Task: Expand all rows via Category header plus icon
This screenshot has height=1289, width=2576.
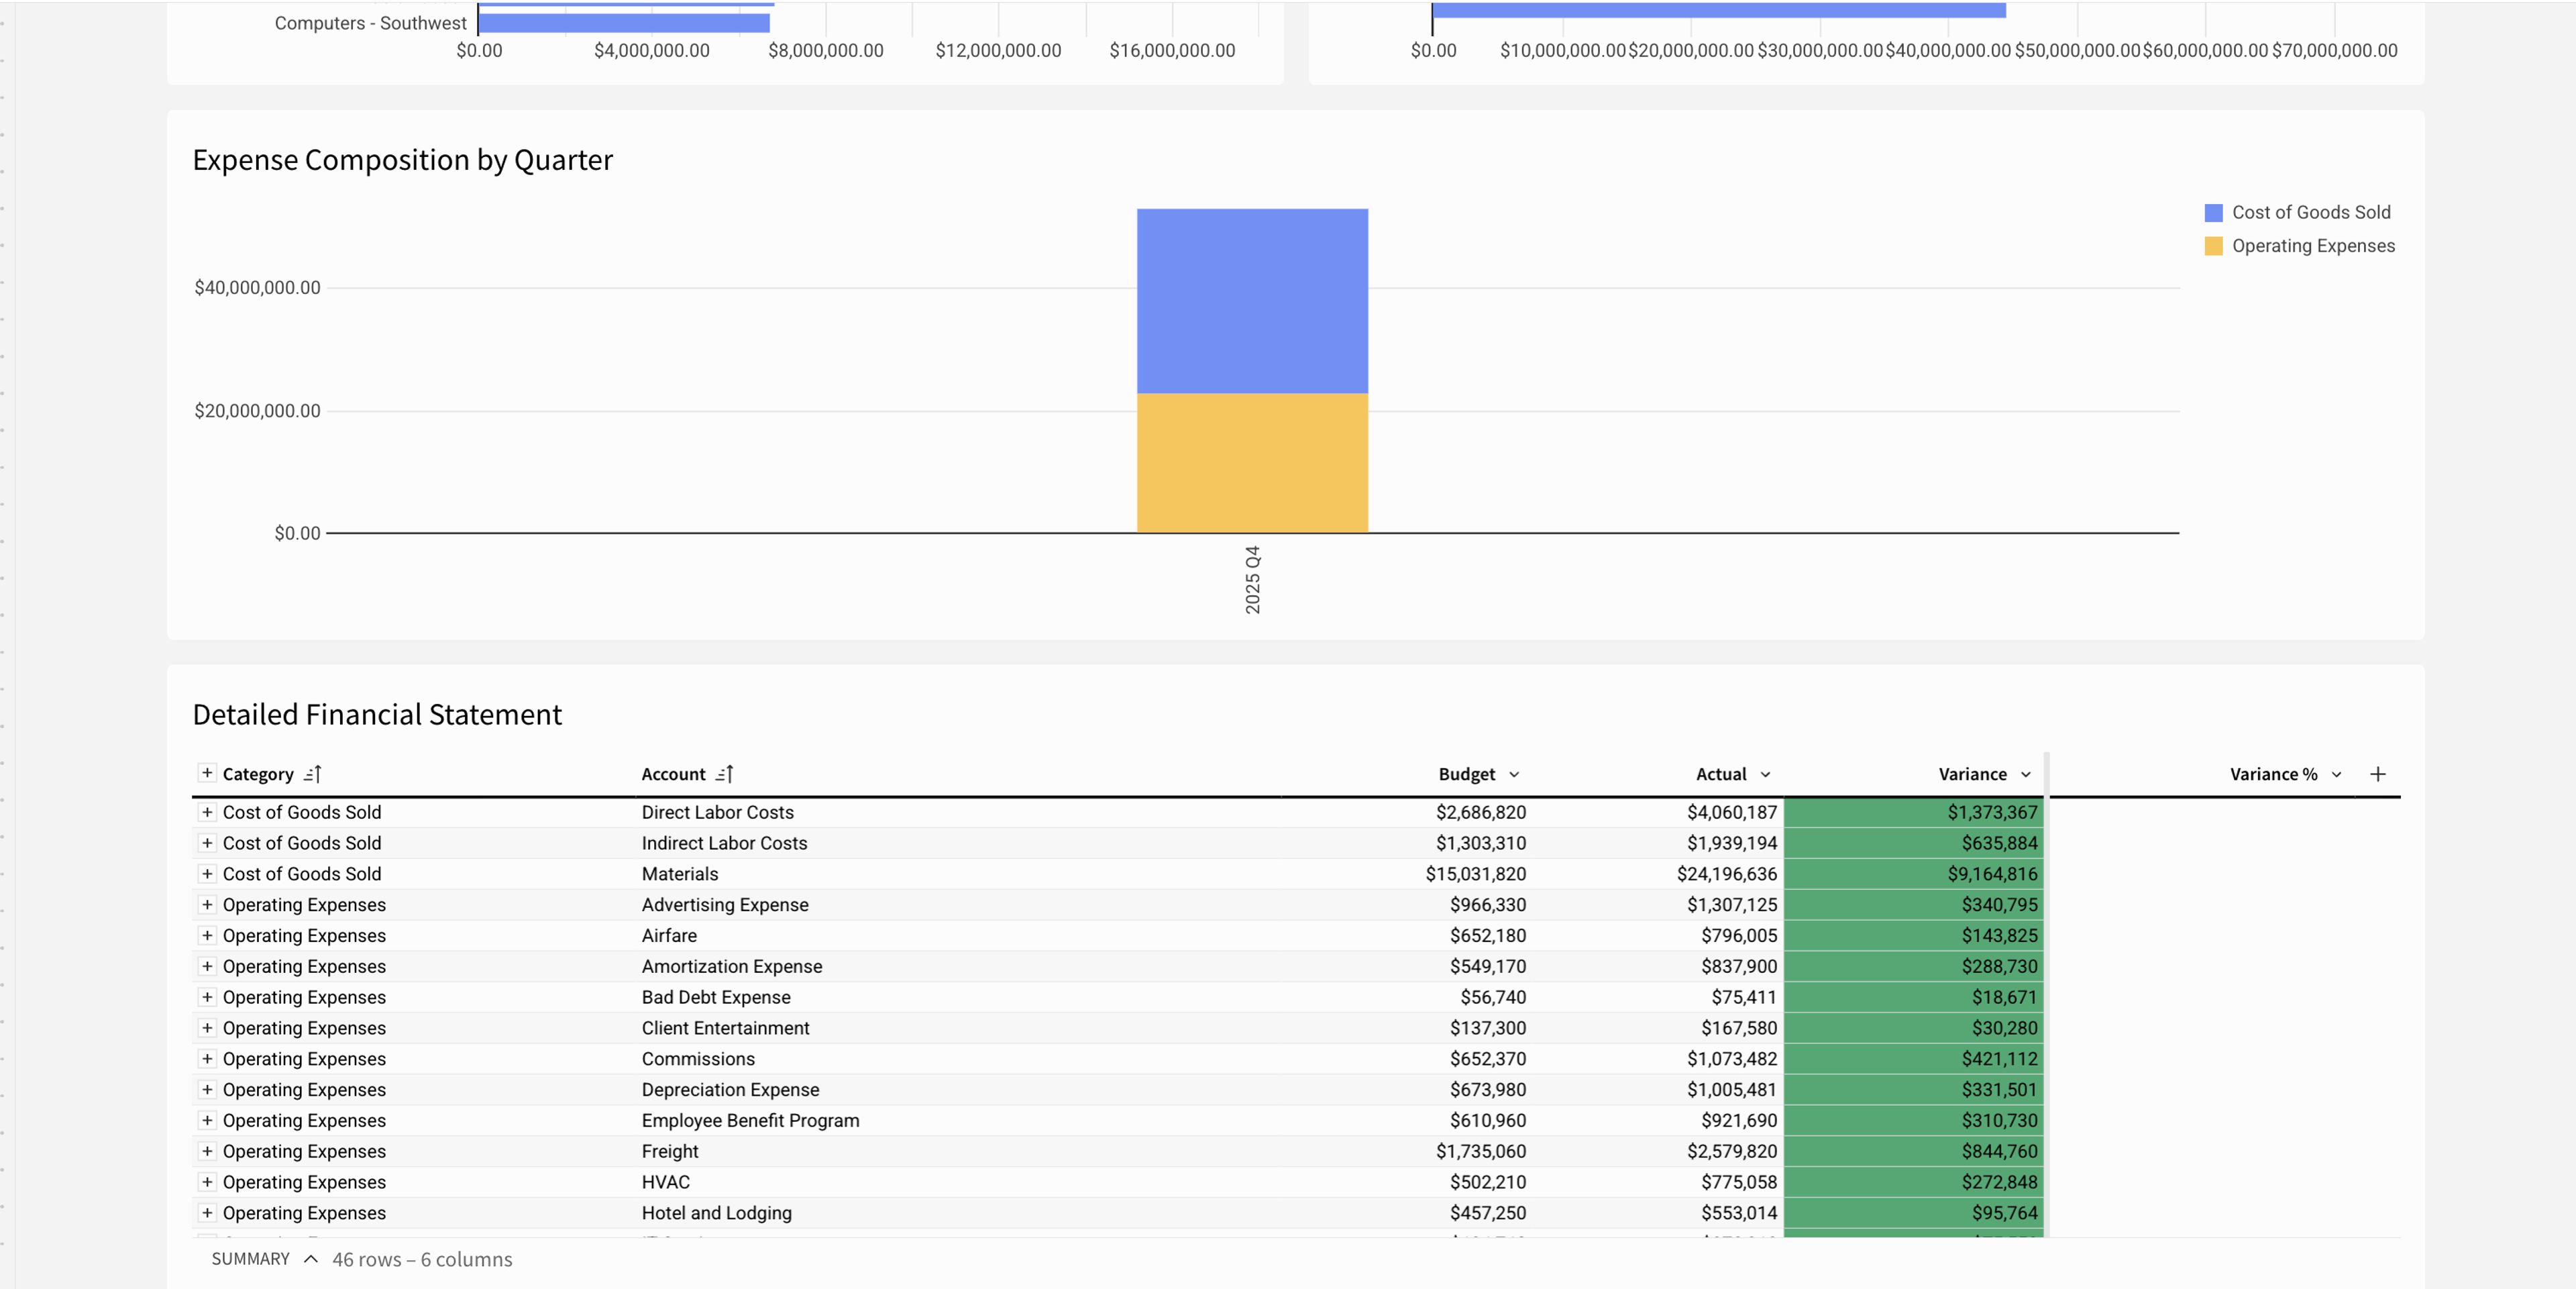Action: 207,773
